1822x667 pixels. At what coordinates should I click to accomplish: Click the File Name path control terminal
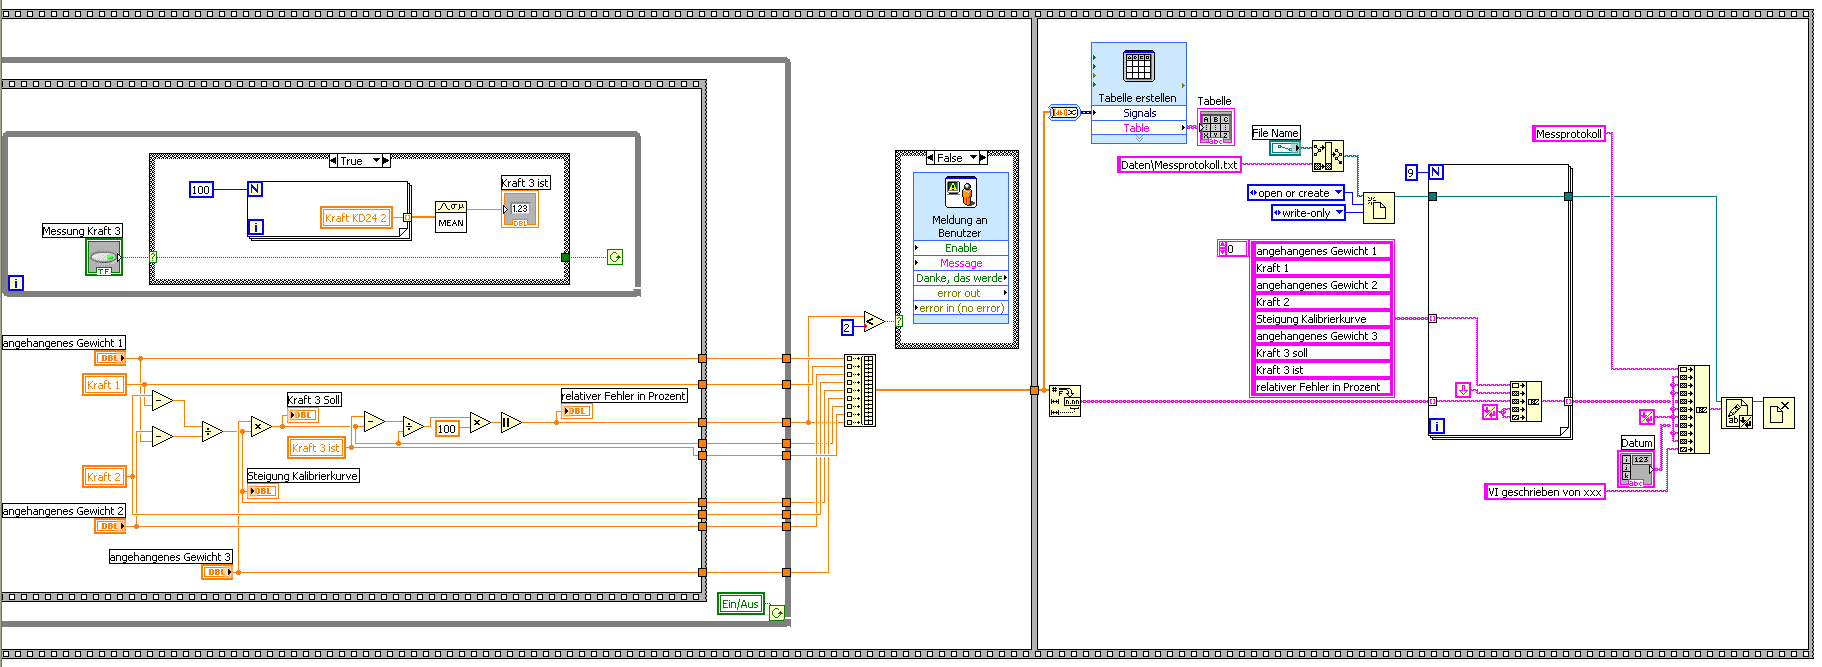[1286, 148]
